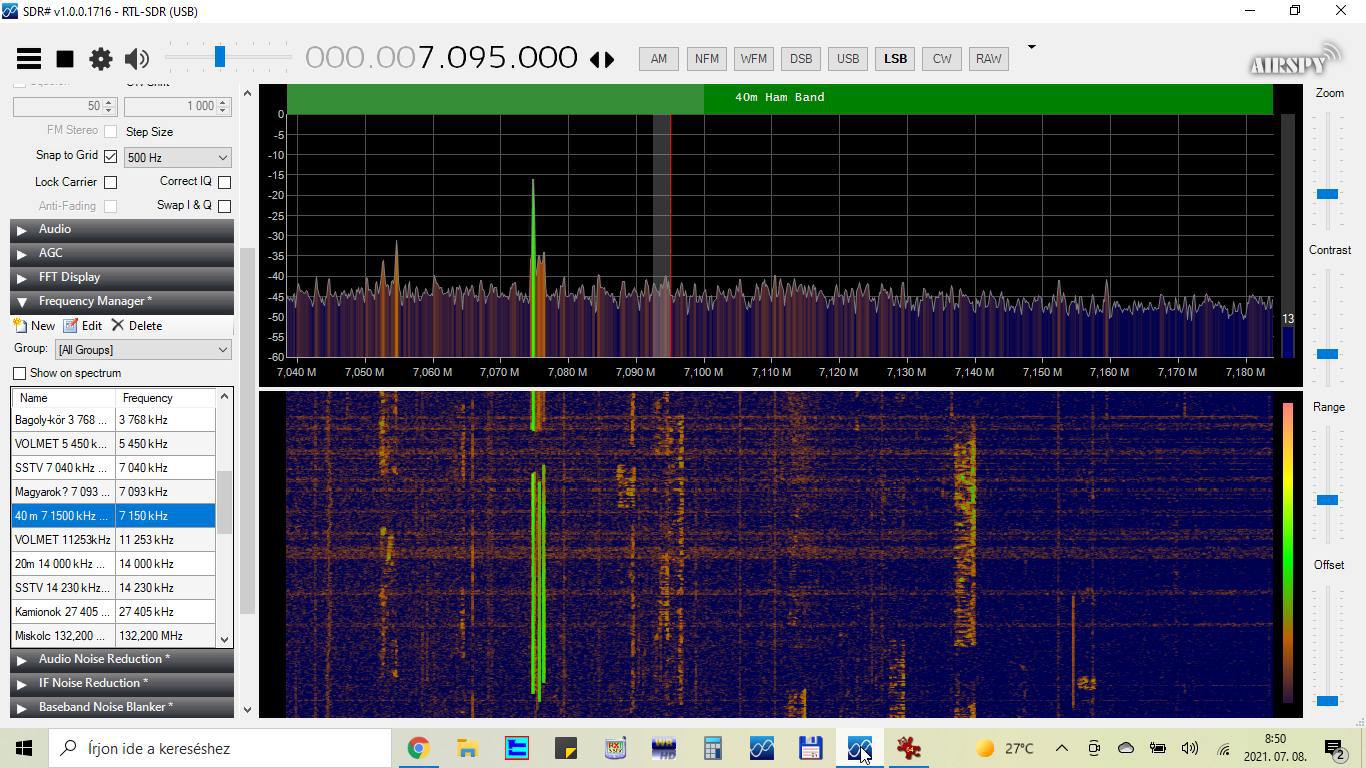Open the notification center icon
The height and width of the screenshot is (768, 1366).
click(x=1334, y=748)
